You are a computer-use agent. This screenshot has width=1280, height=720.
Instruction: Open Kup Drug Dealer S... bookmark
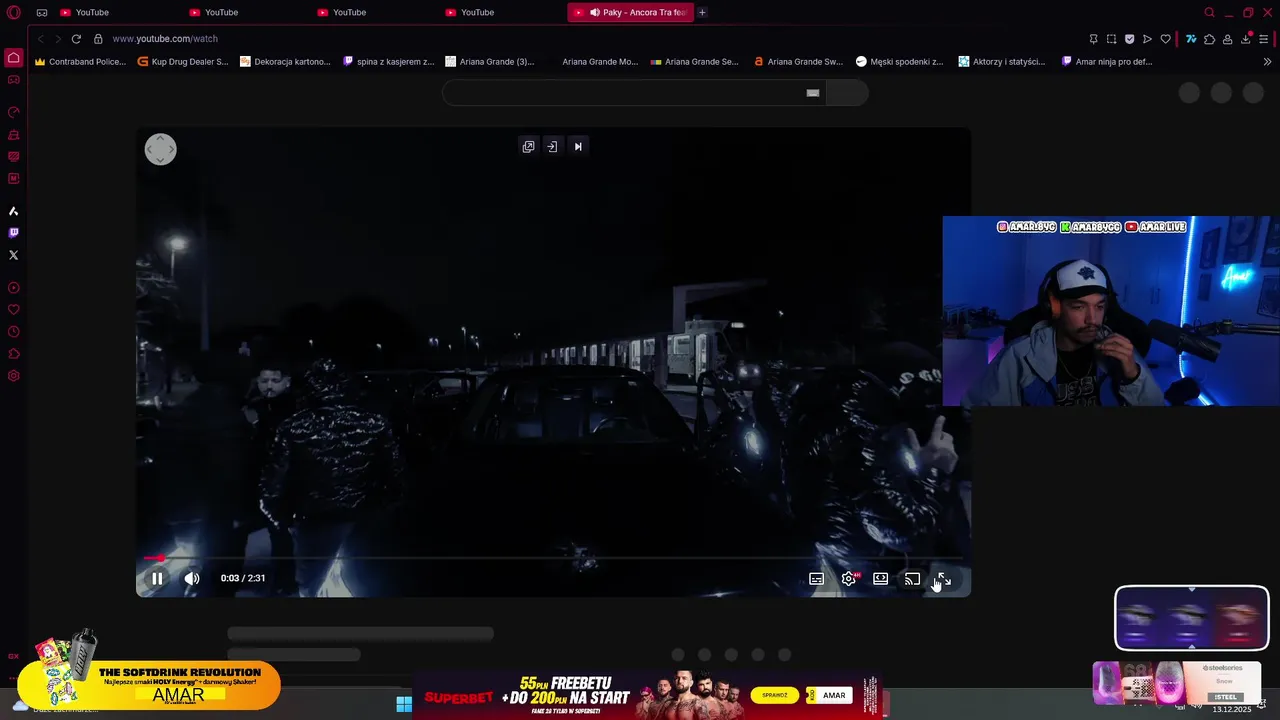click(x=183, y=62)
